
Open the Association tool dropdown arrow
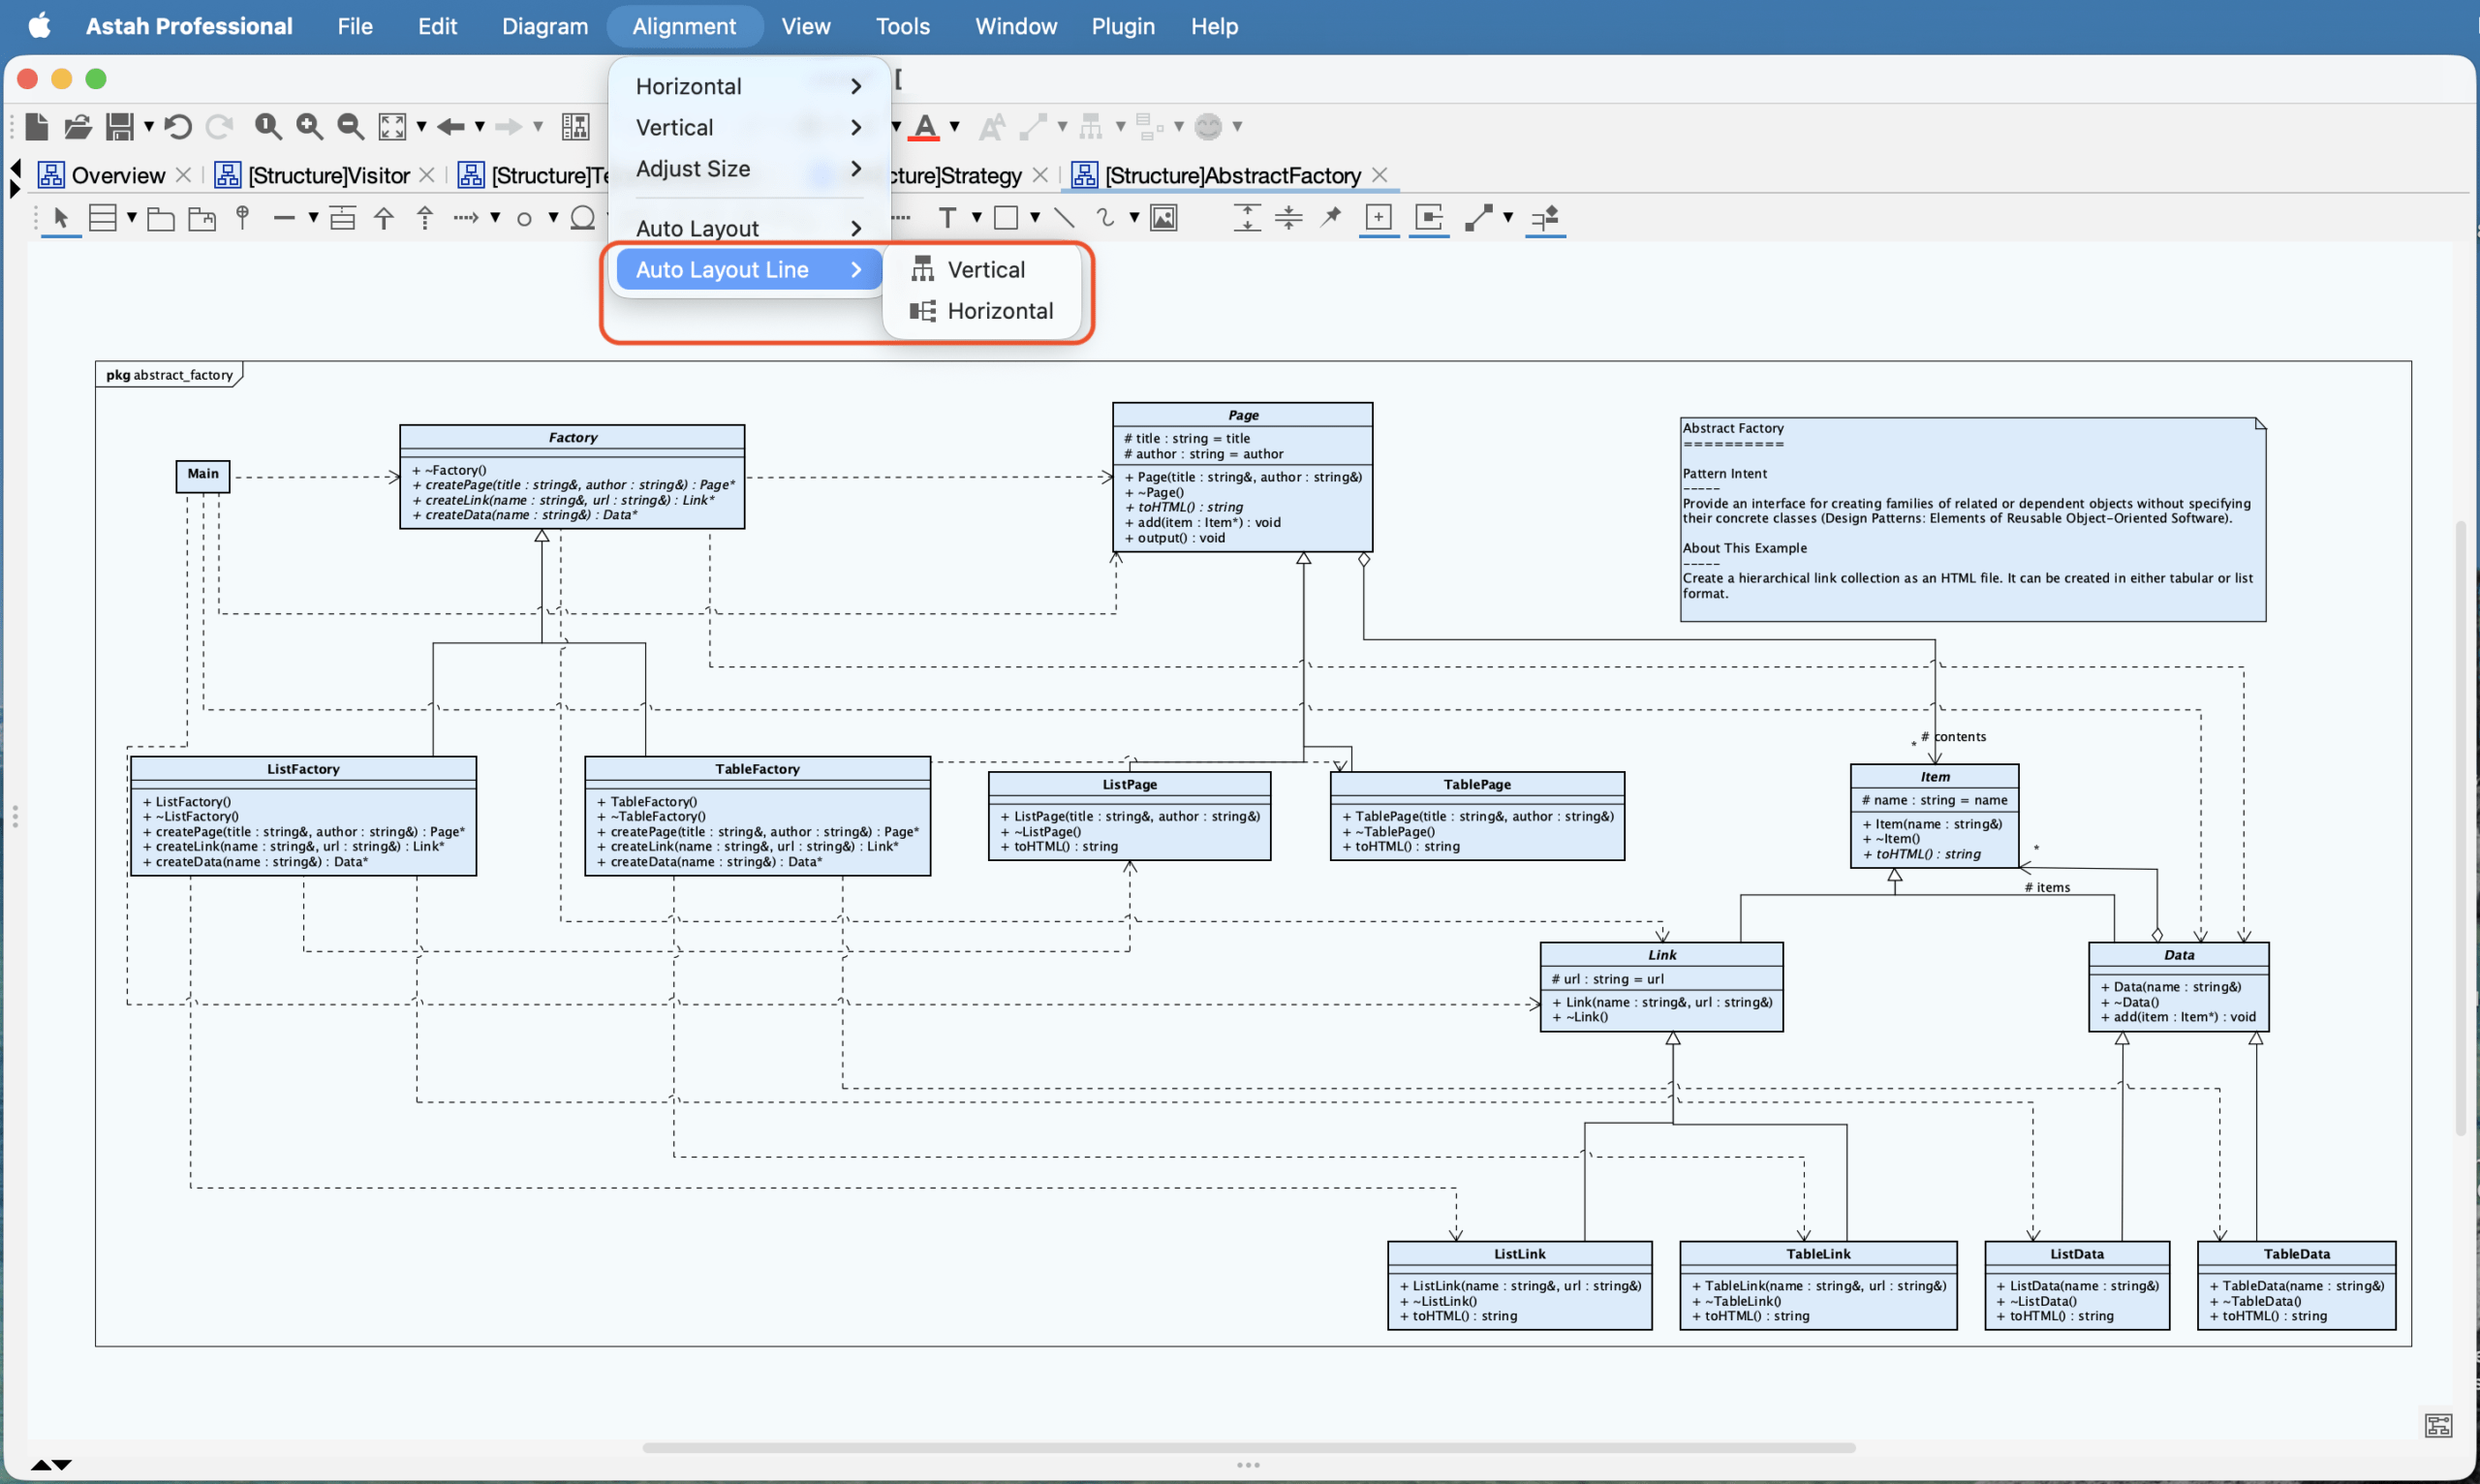coord(313,218)
